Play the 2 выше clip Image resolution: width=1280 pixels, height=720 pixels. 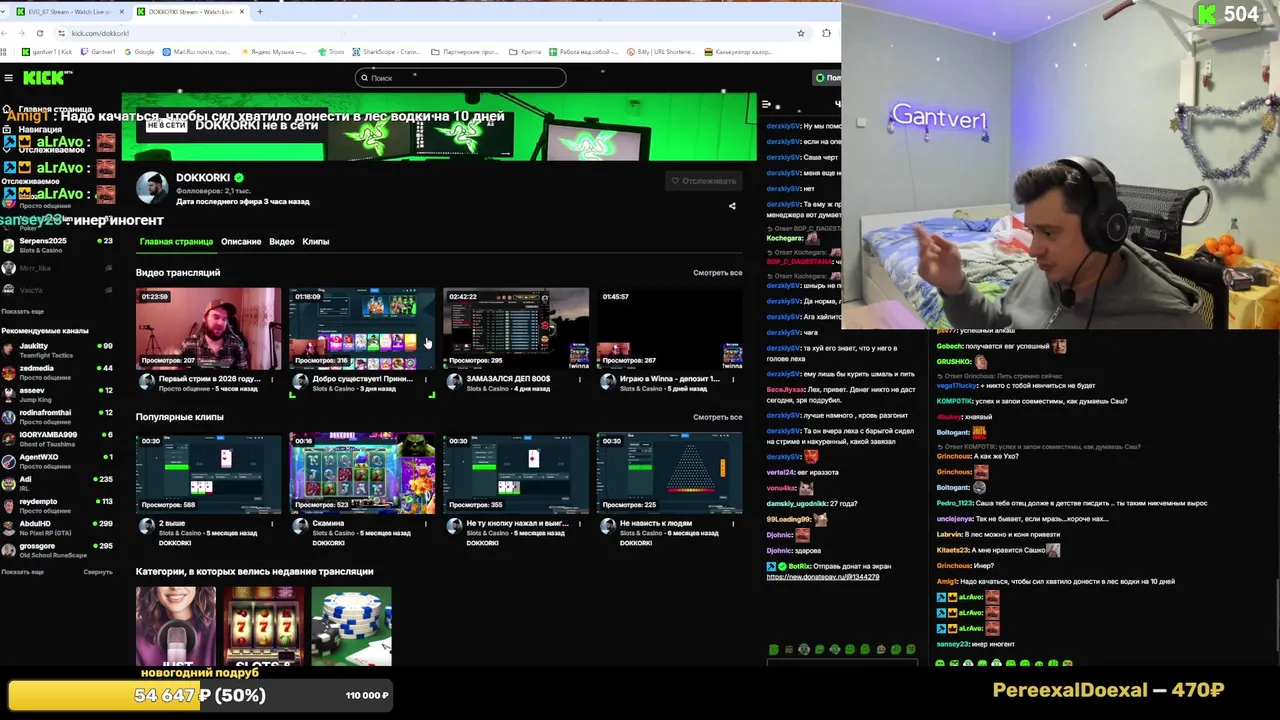point(209,473)
